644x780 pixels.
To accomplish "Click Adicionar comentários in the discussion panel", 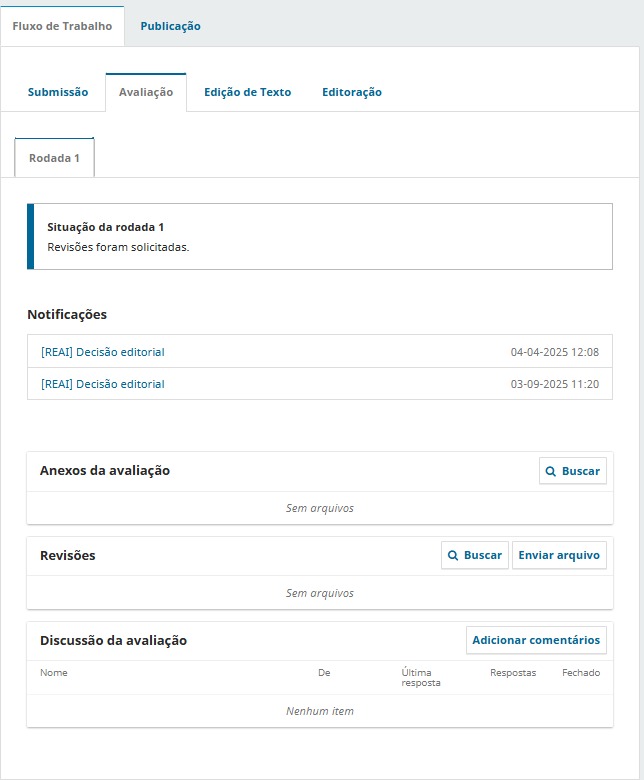I will pos(536,640).
